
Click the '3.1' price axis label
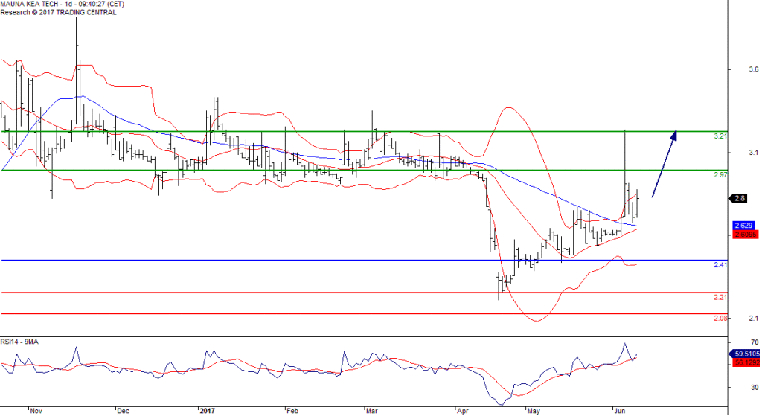click(x=753, y=153)
